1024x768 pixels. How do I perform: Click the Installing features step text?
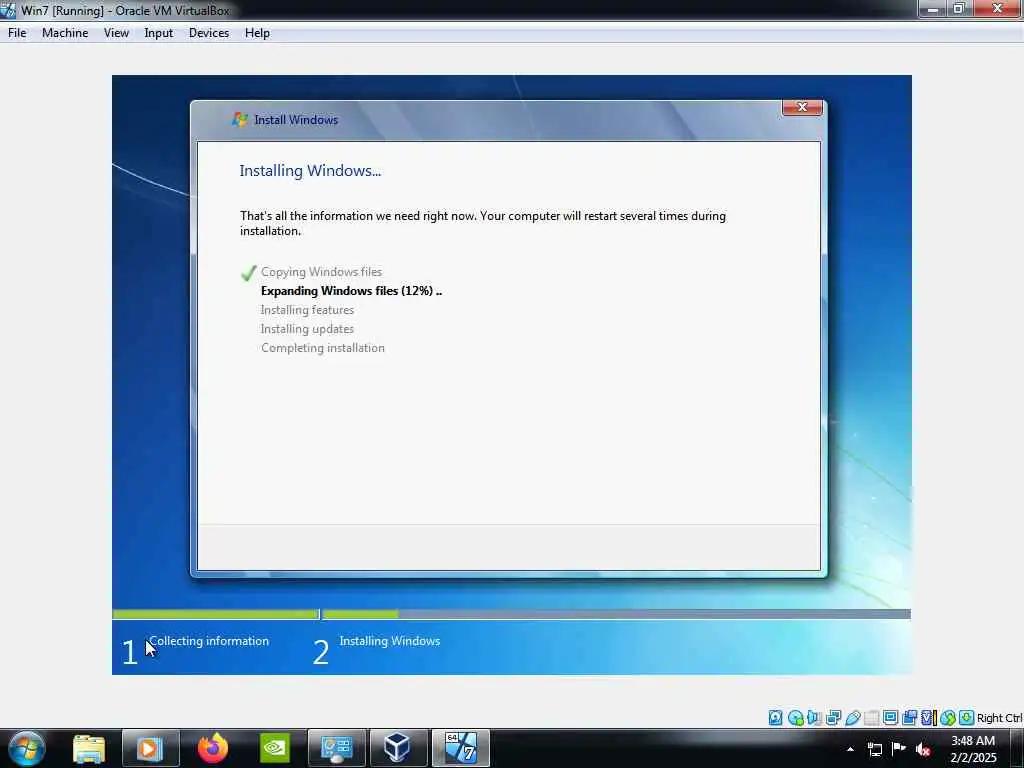[307, 310]
